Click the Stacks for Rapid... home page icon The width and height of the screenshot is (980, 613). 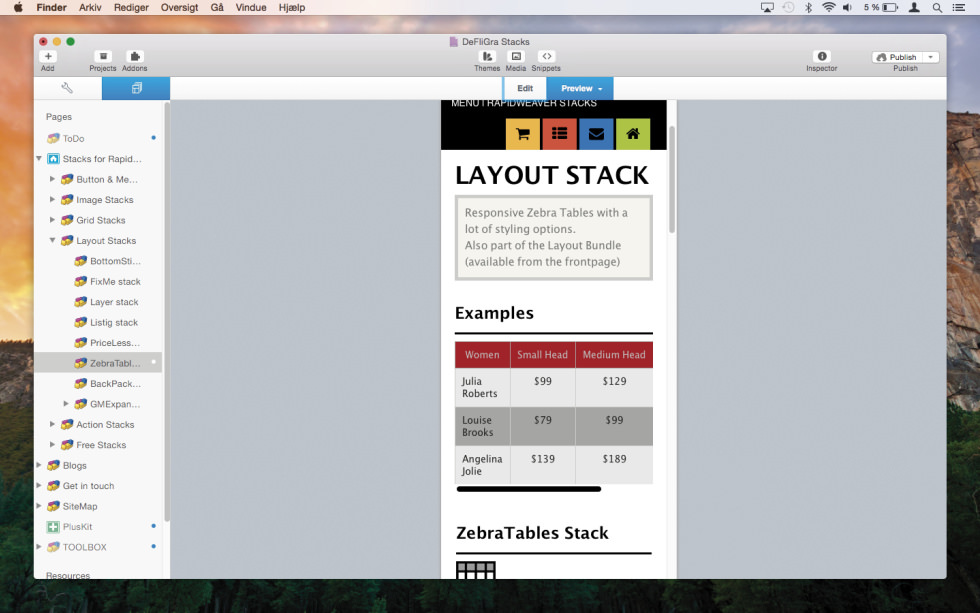coord(54,159)
